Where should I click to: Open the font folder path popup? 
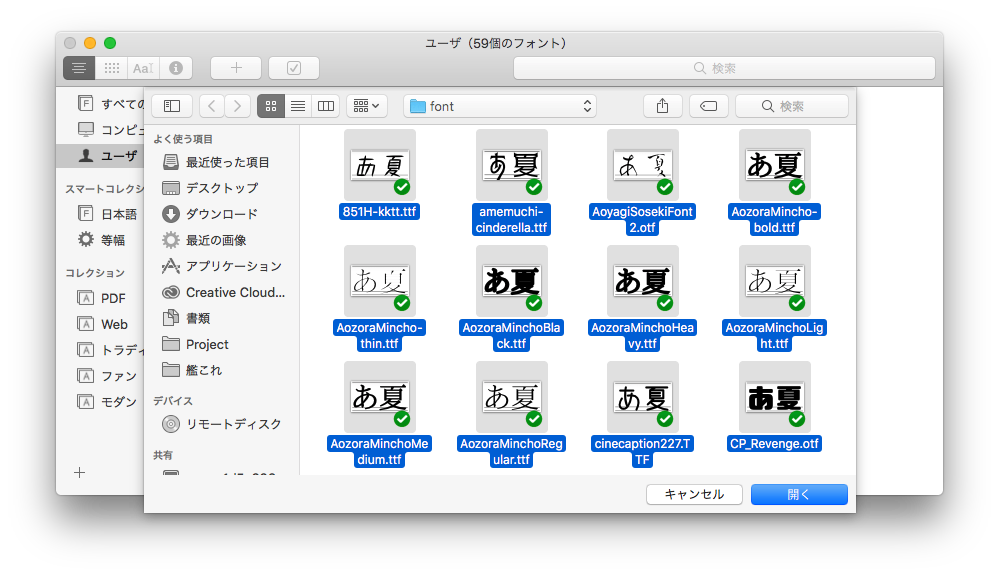point(500,106)
